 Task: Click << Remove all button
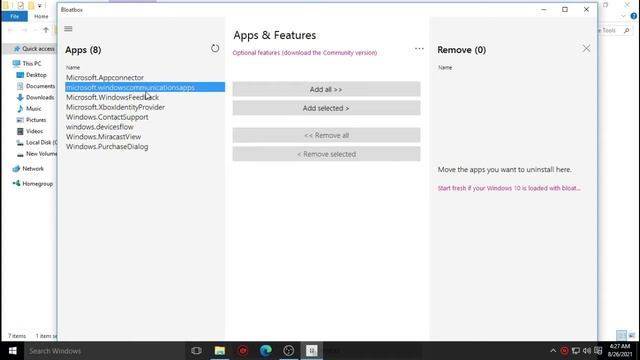tap(326, 135)
